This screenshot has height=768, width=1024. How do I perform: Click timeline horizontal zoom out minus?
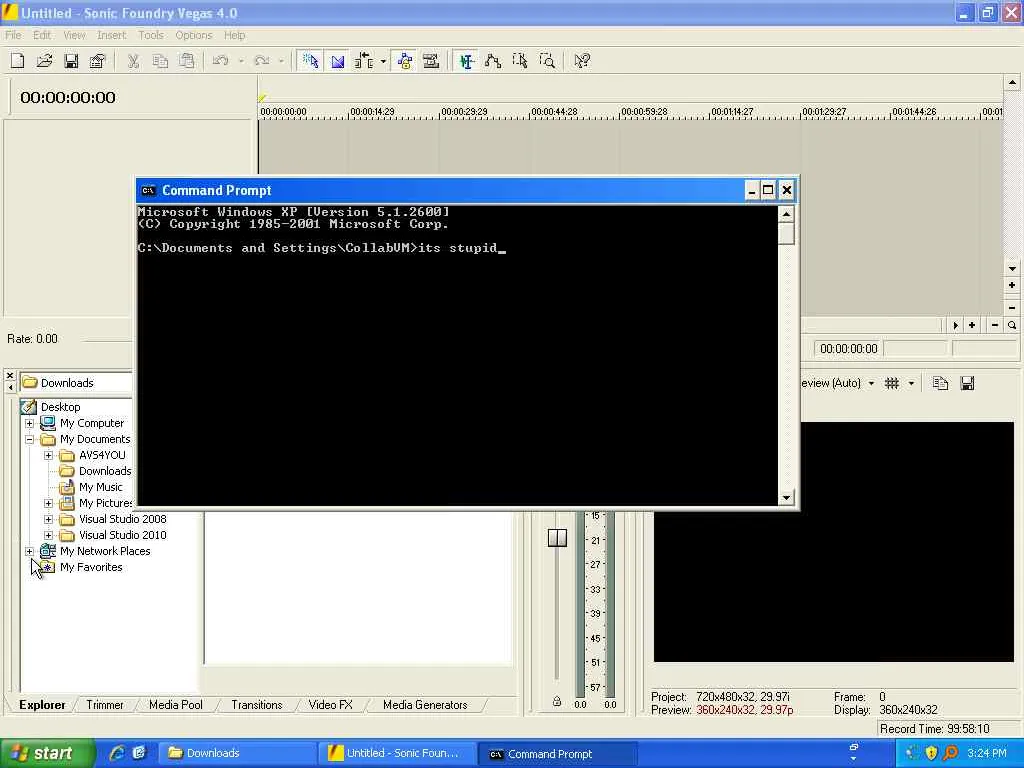pos(995,325)
